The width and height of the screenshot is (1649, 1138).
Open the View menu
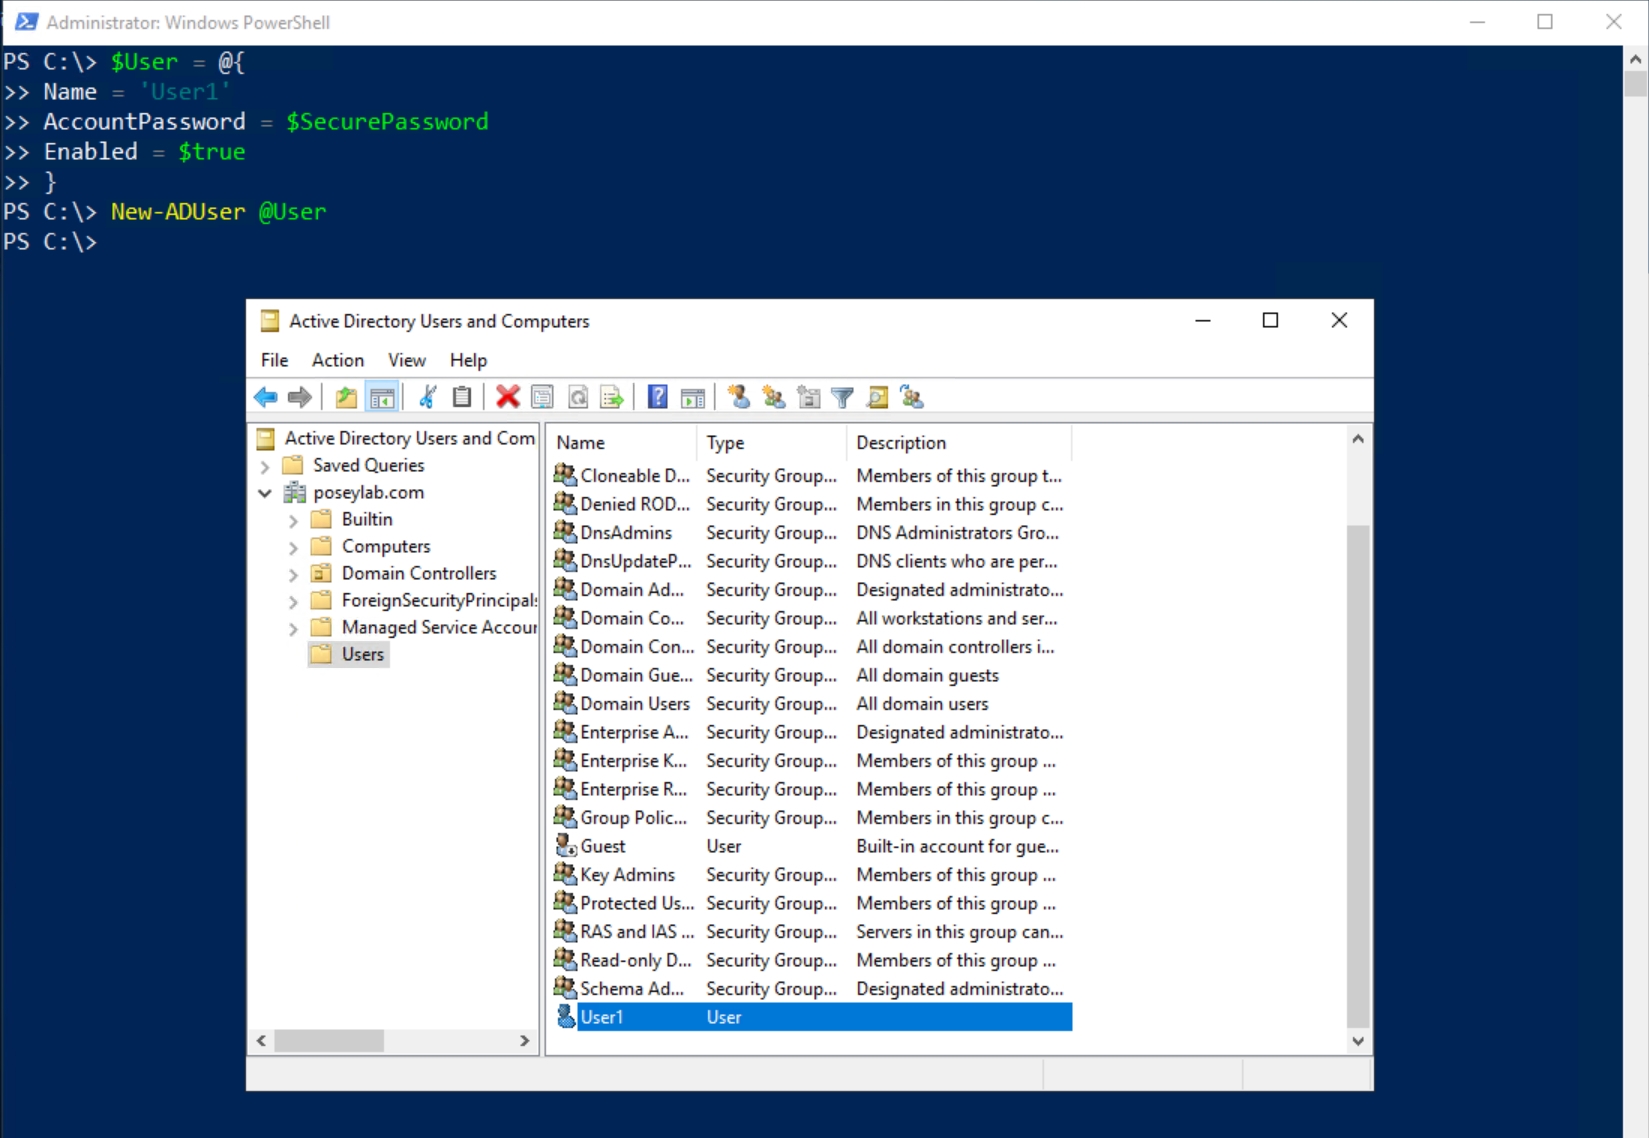pos(406,360)
